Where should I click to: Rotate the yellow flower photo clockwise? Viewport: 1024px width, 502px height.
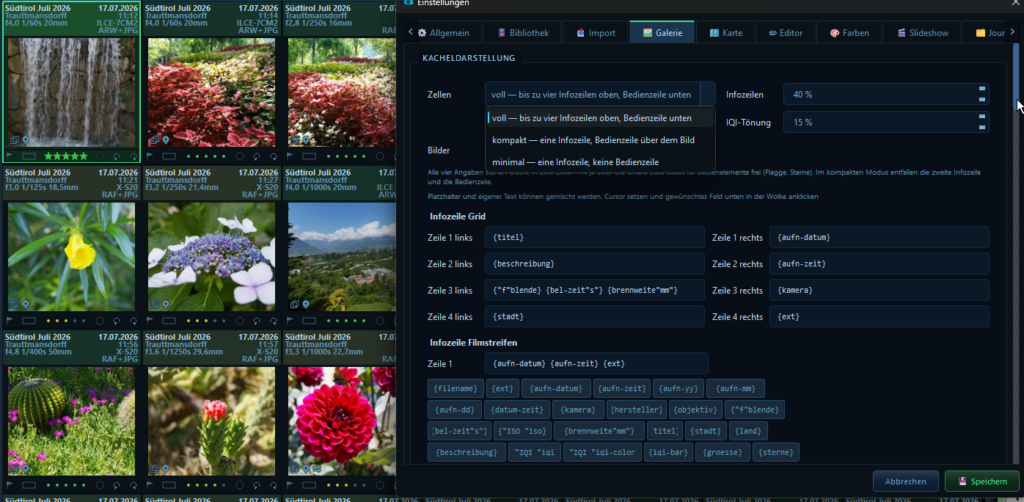(x=133, y=321)
